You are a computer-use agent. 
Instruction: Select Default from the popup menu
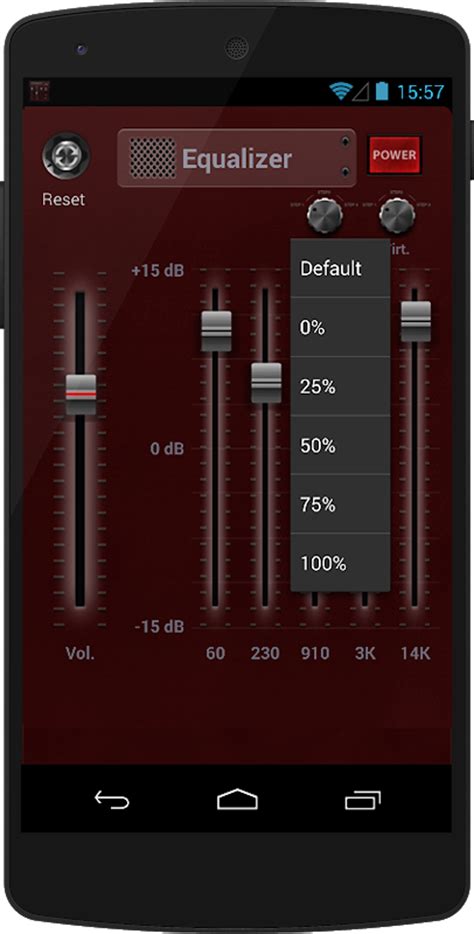(x=341, y=268)
